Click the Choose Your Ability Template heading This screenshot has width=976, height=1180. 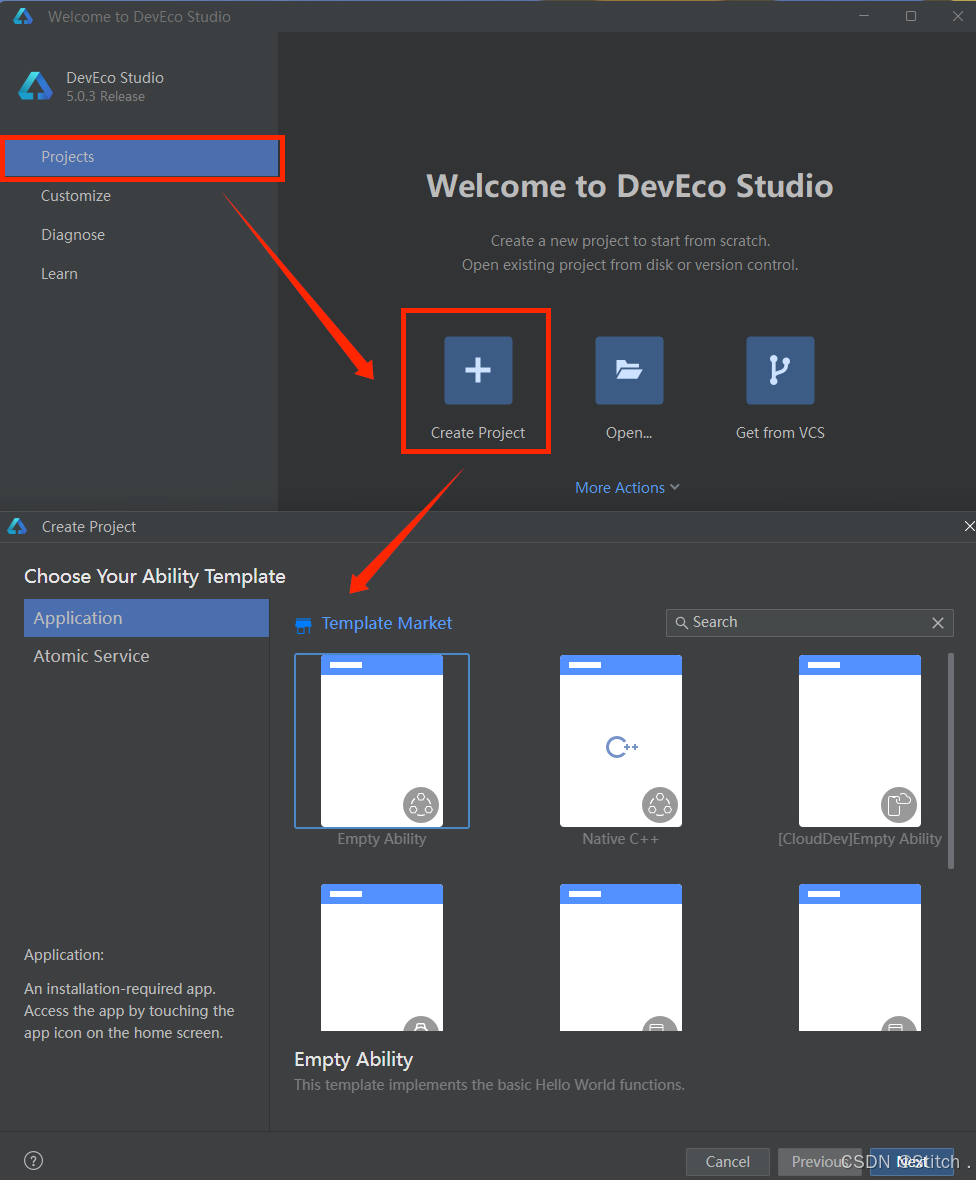pyautogui.click(x=155, y=576)
